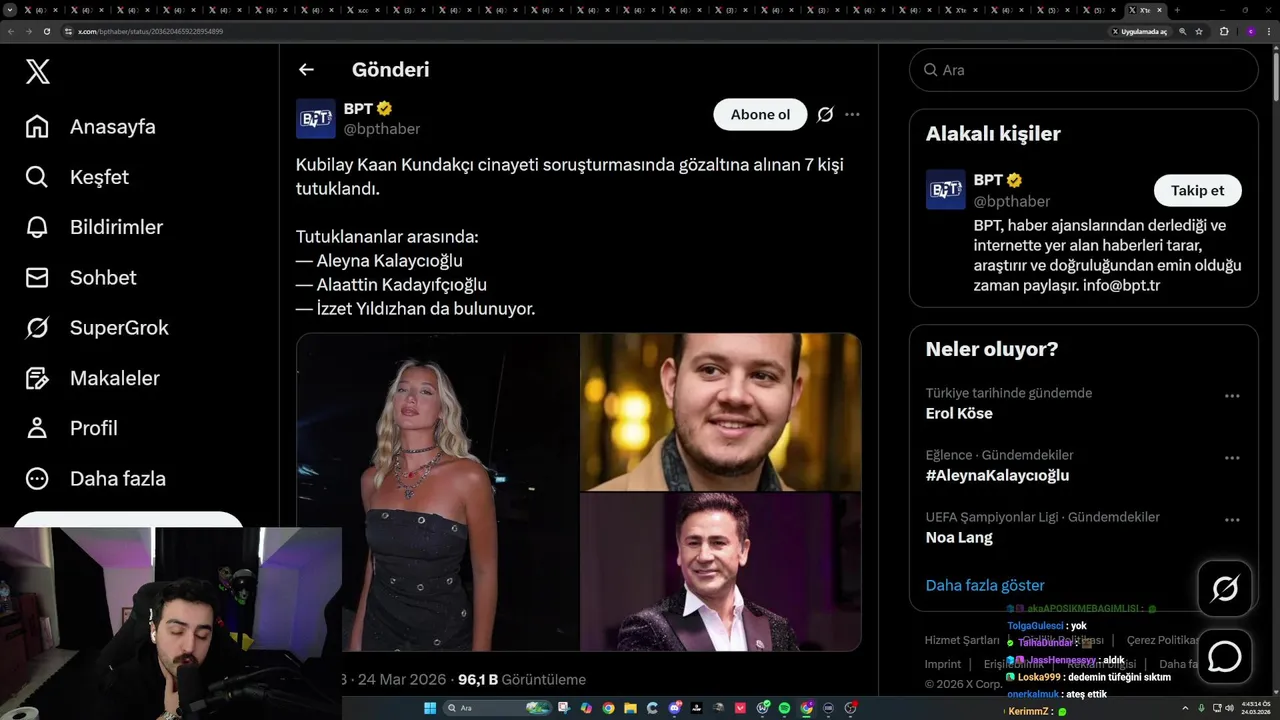The height and width of the screenshot is (720, 1280).
Task: Click Keşfet menu label
Action: coord(99,177)
